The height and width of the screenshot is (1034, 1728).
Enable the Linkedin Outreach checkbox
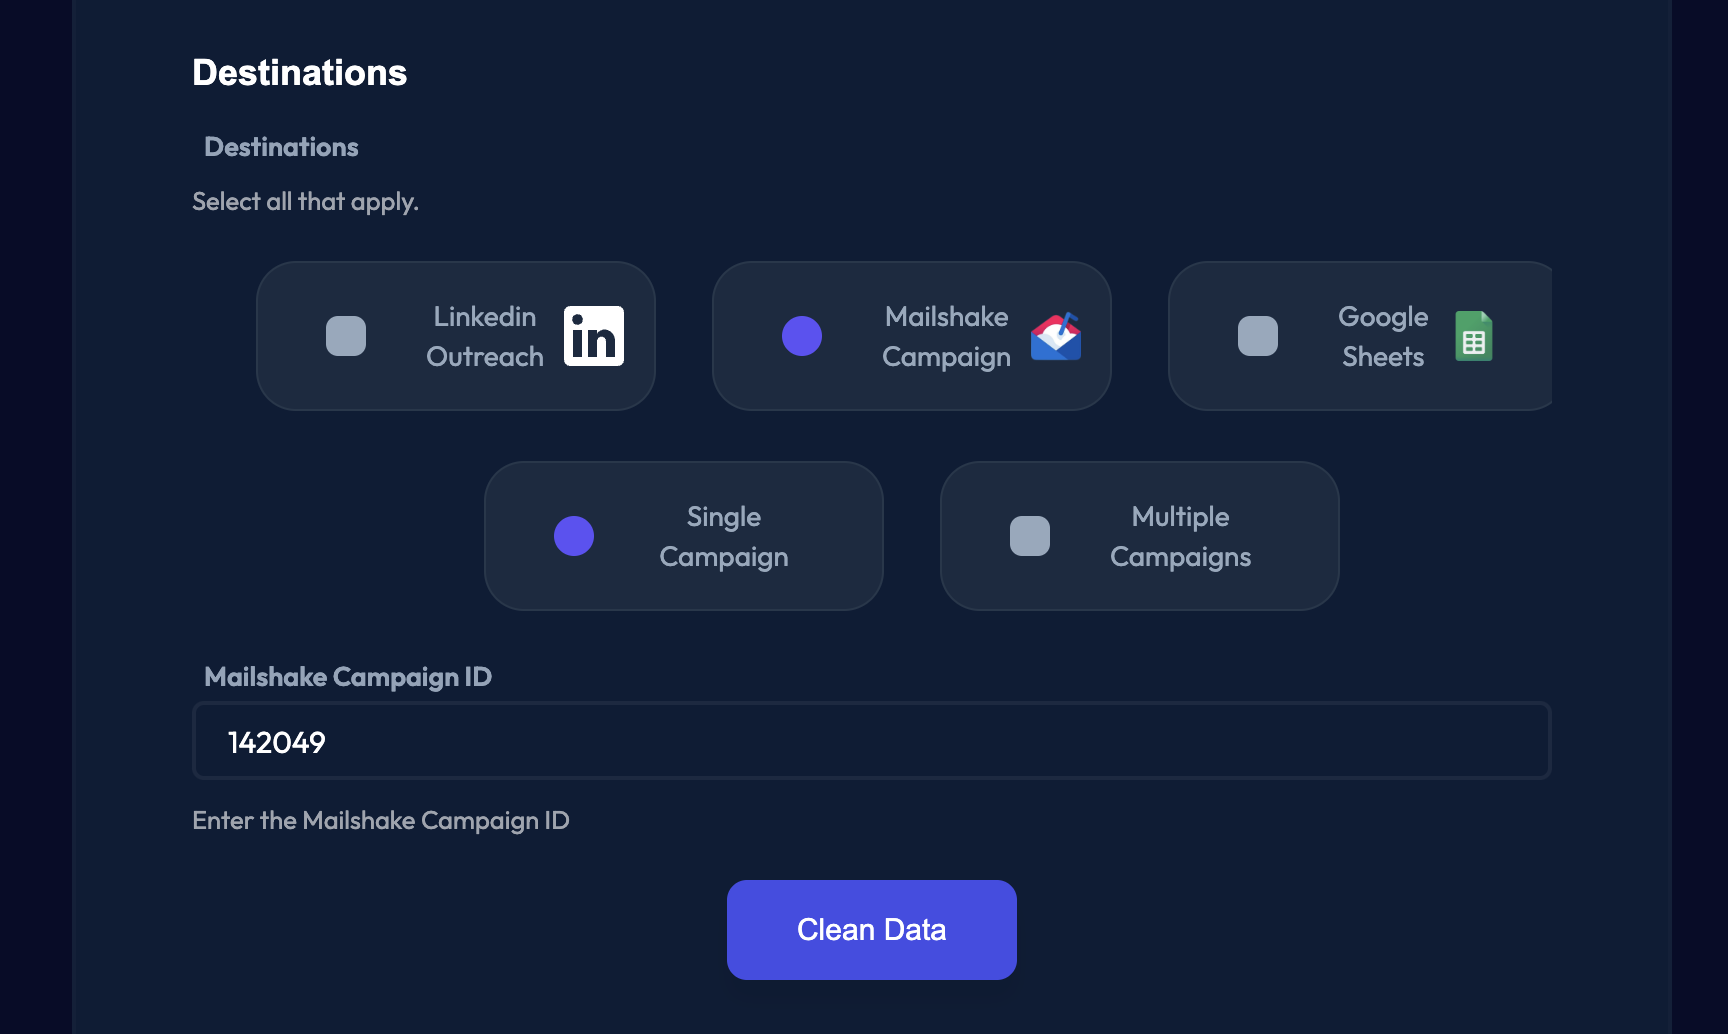click(346, 336)
